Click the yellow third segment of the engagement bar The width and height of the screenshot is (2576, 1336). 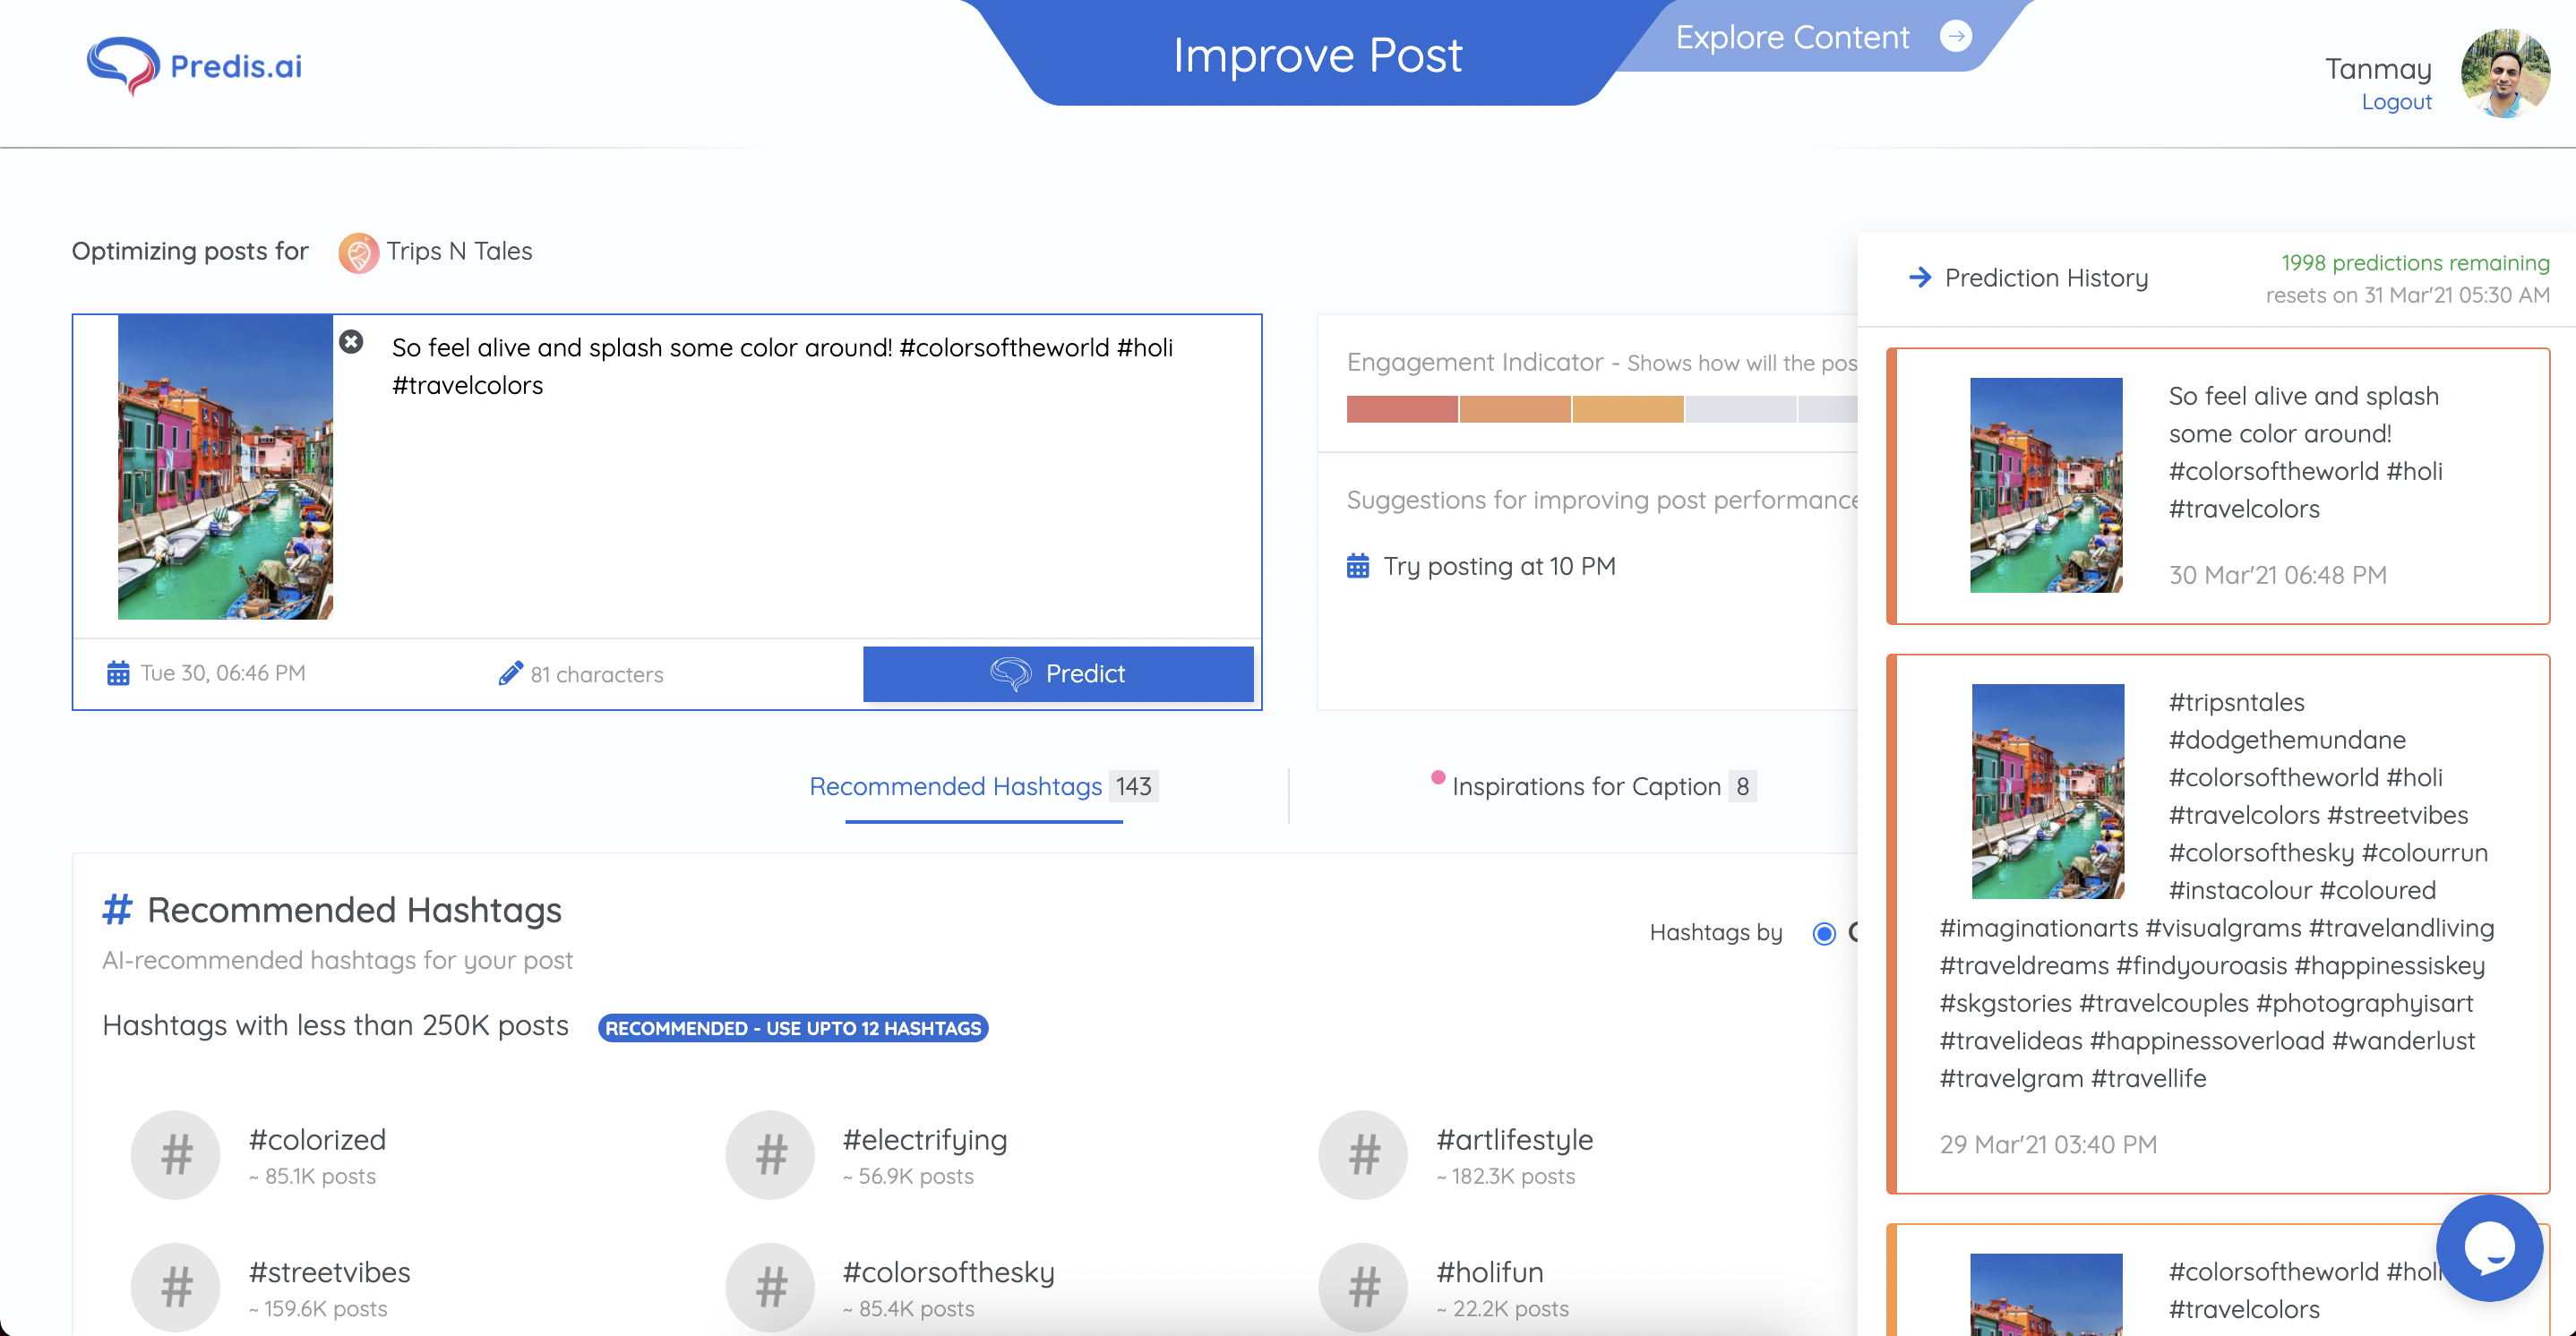pyautogui.click(x=1627, y=409)
